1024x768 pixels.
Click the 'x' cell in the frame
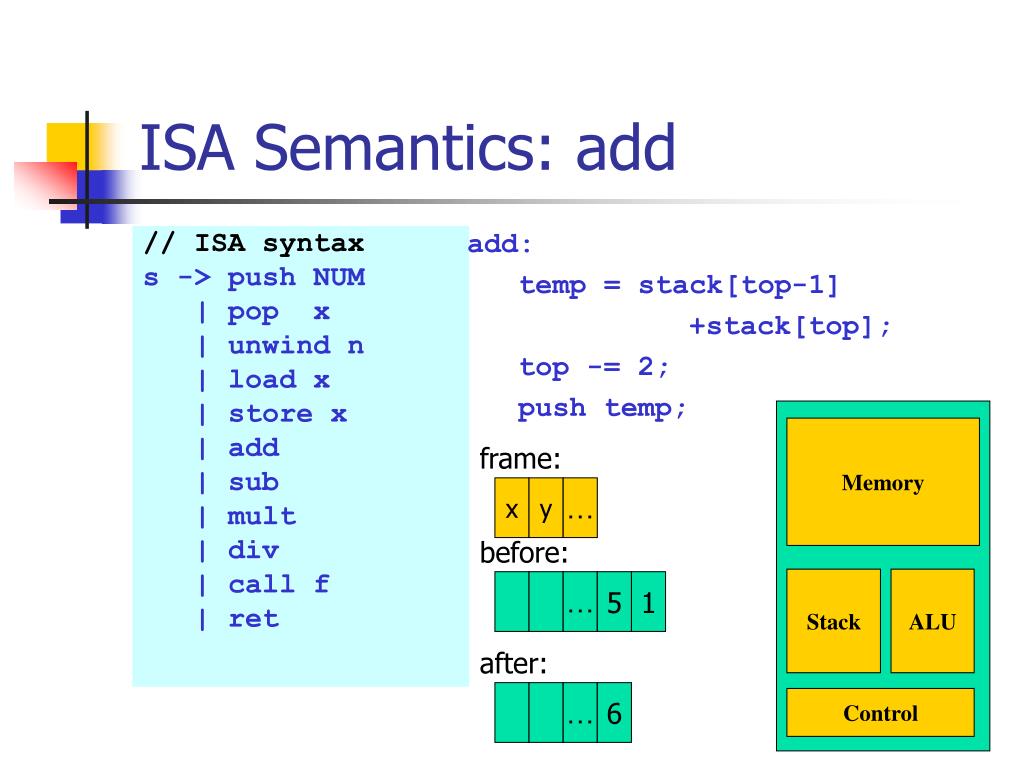click(x=512, y=507)
